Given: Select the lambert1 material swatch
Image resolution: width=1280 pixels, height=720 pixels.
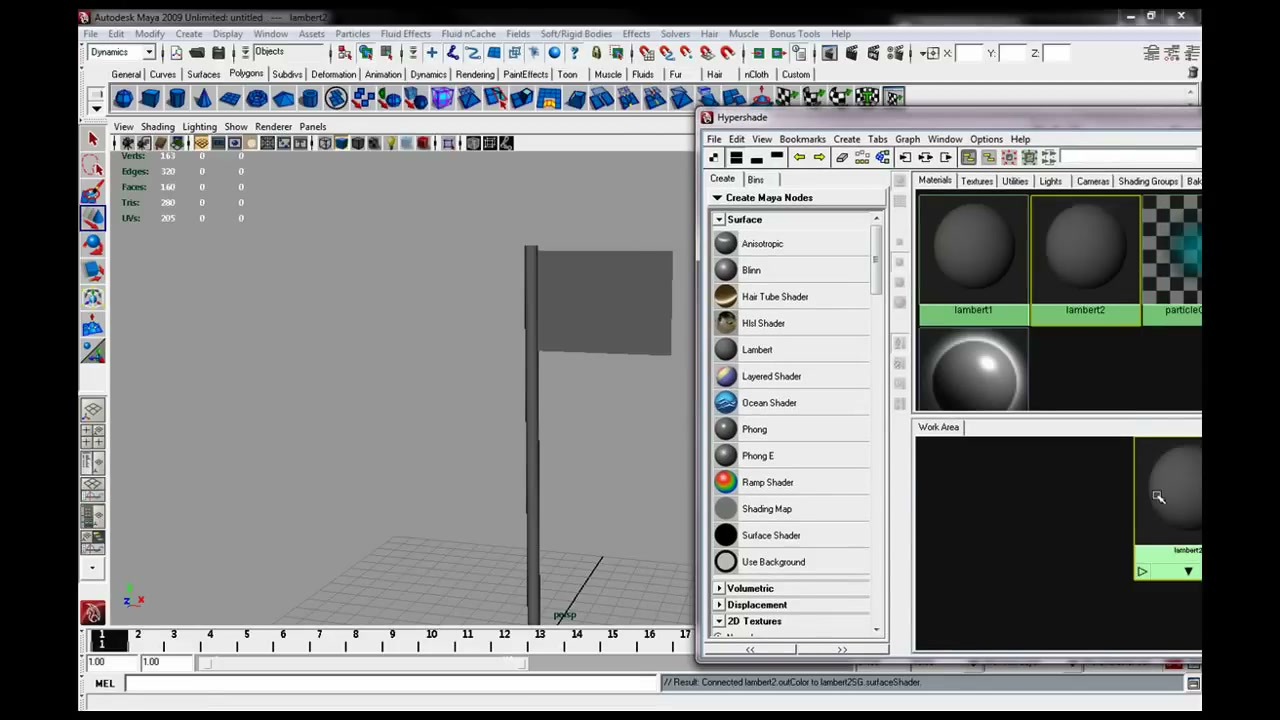Looking at the screenshot, I should coord(973,260).
